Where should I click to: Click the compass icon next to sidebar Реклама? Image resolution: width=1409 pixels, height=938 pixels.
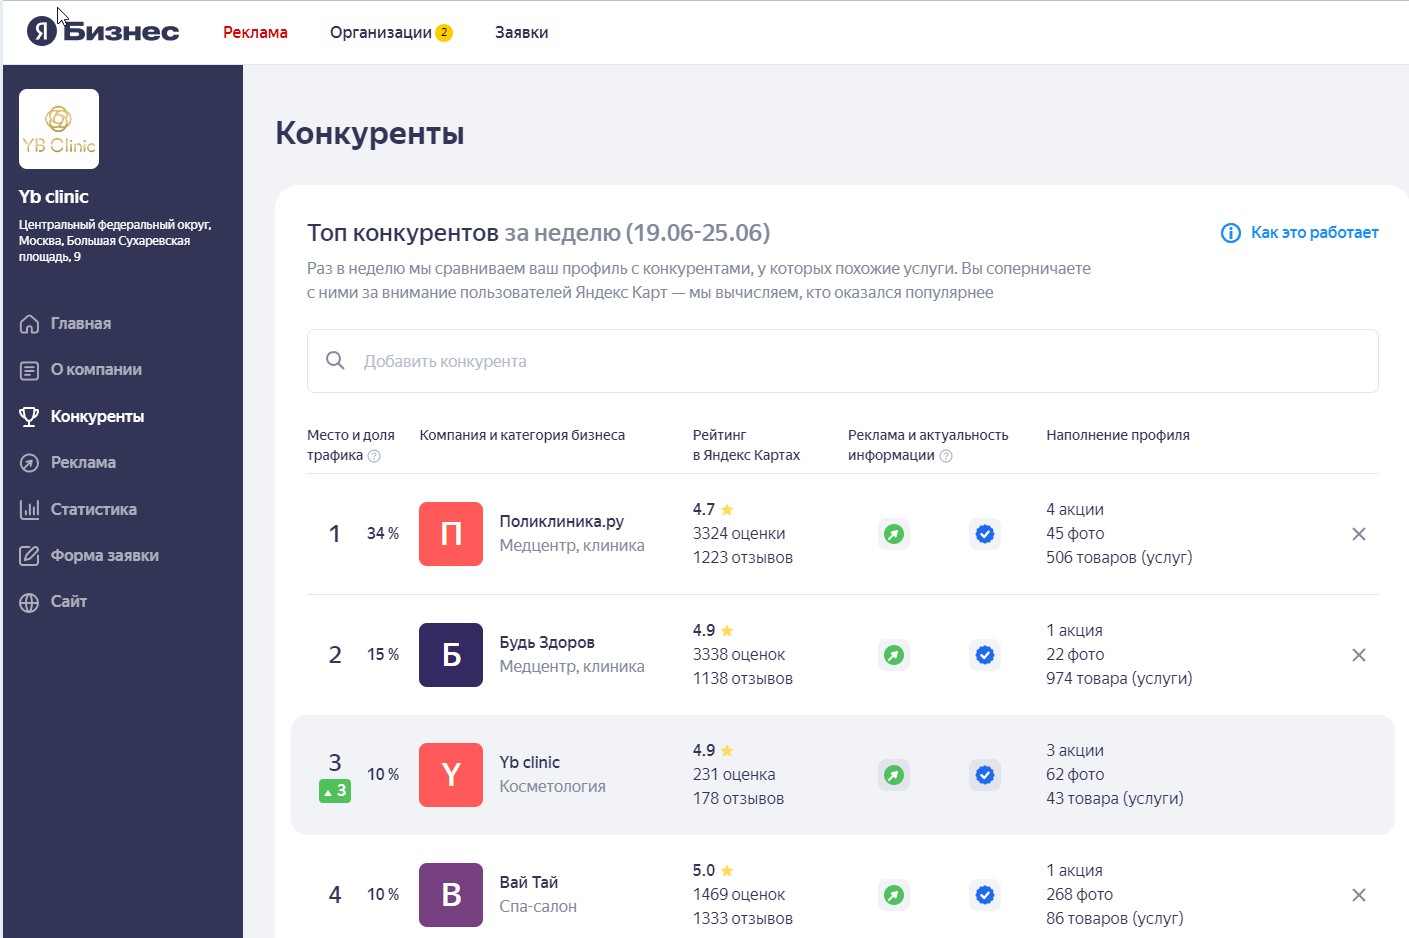[x=30, y=463]
